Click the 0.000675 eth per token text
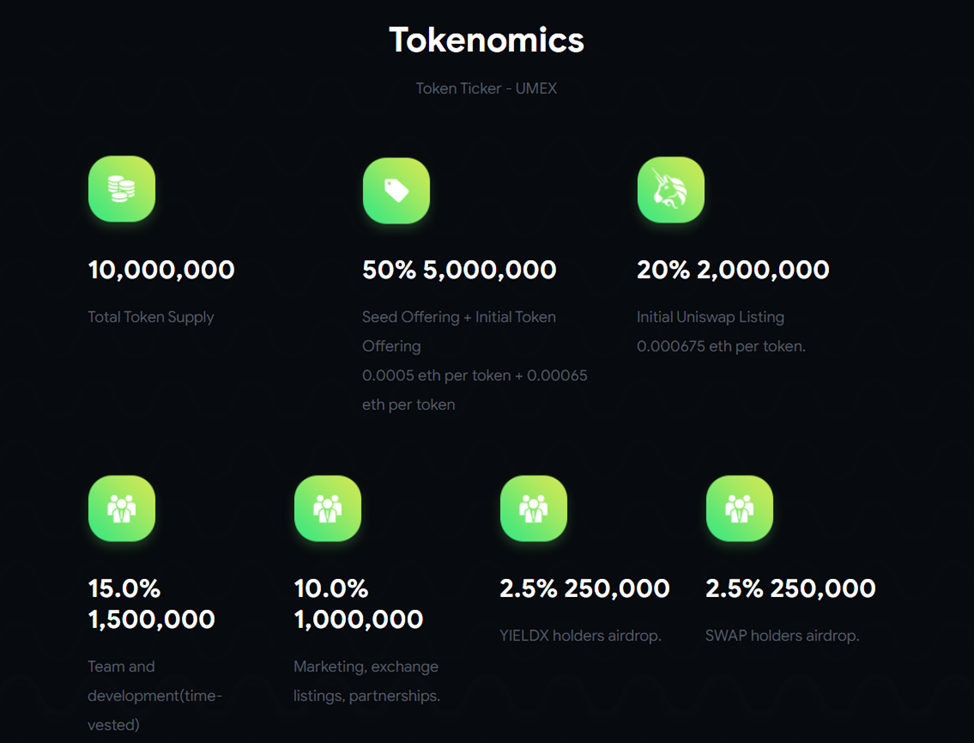The height and width of the screenshot is (743, 974). (x=721, y=346)
